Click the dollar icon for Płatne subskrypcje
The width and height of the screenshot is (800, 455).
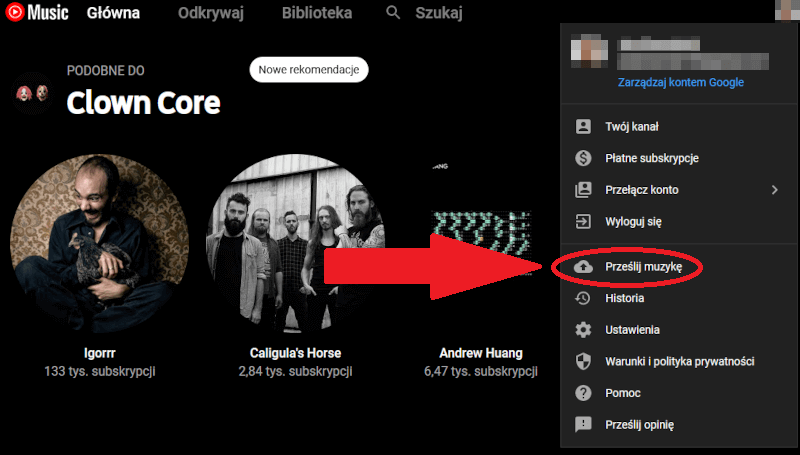(583, 158)
